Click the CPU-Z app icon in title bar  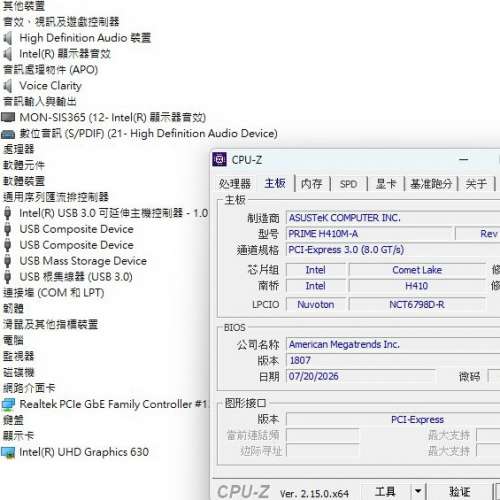click(219, 159)
